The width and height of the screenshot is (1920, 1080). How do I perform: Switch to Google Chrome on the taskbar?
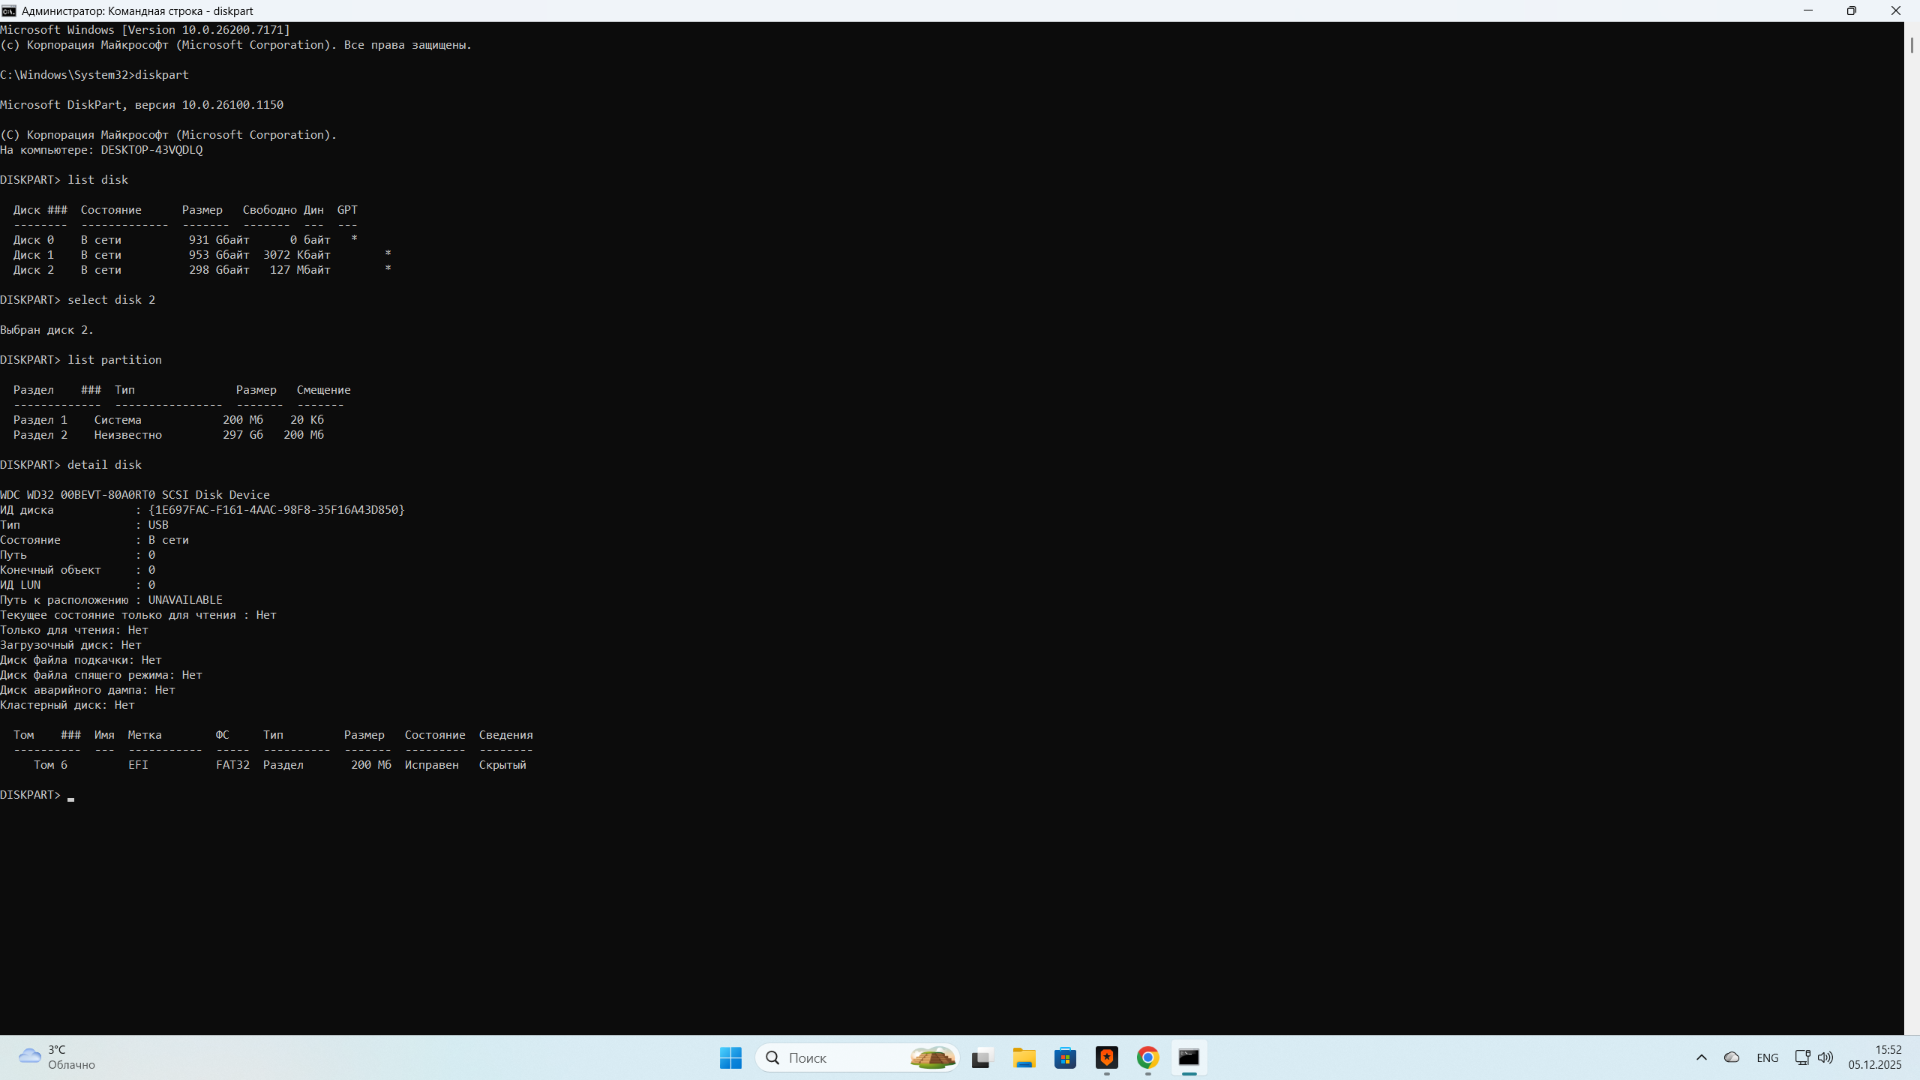[x=1148, y=1058]
